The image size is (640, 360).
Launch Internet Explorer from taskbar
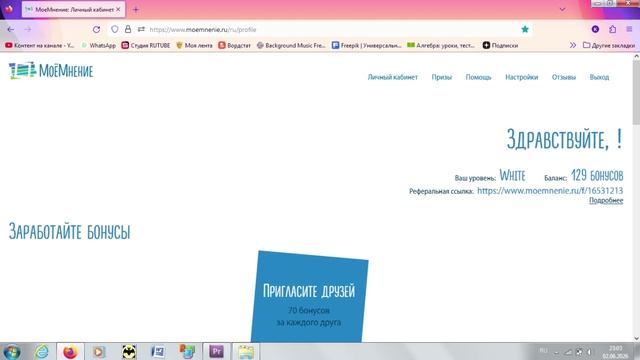point(41,351)
